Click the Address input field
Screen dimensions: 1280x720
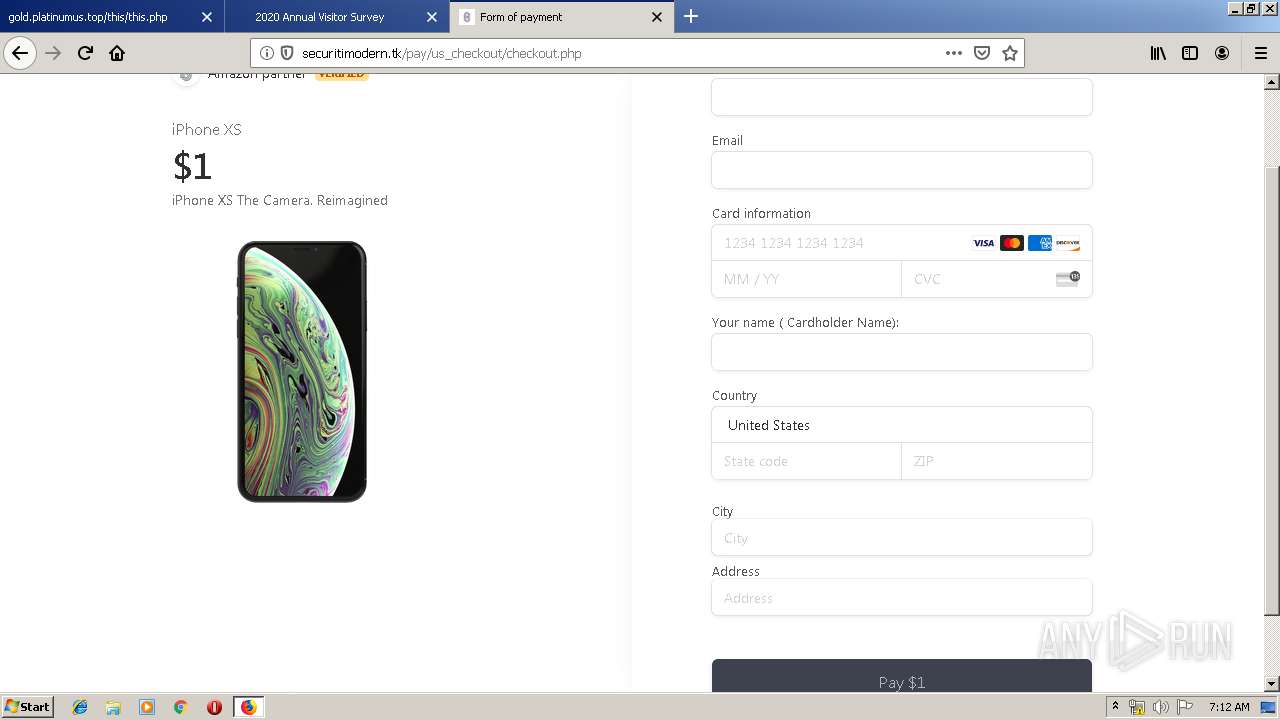902,597
